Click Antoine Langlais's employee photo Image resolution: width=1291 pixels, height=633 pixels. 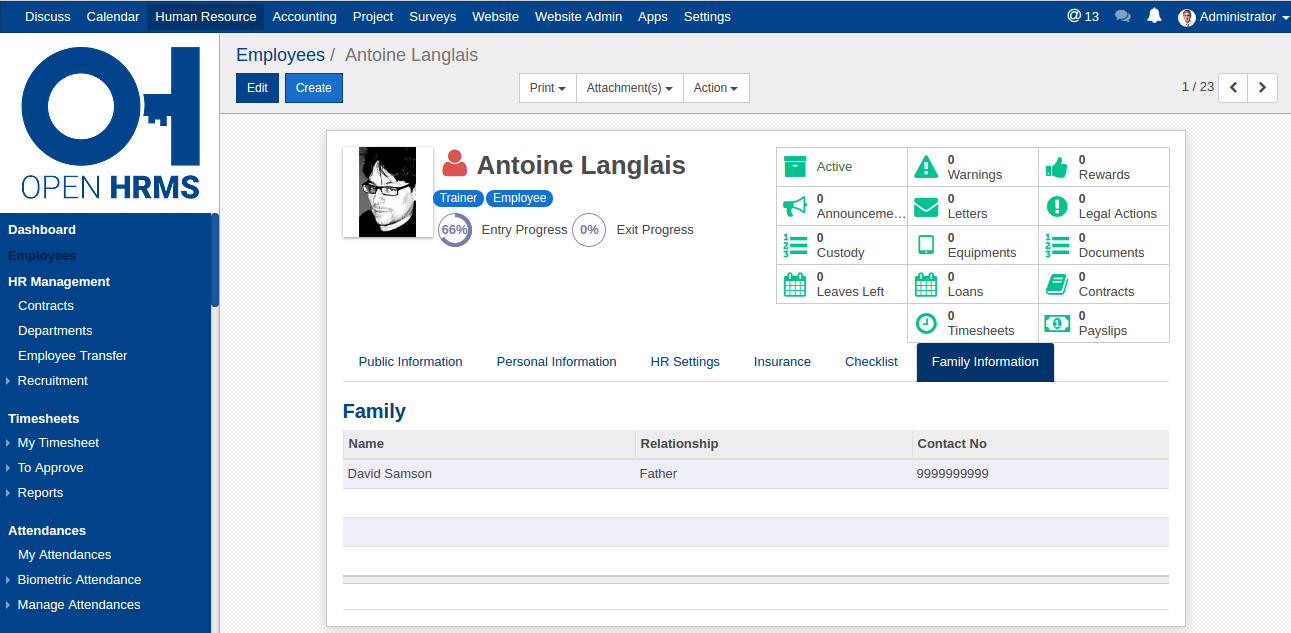(x=388, y=192)
